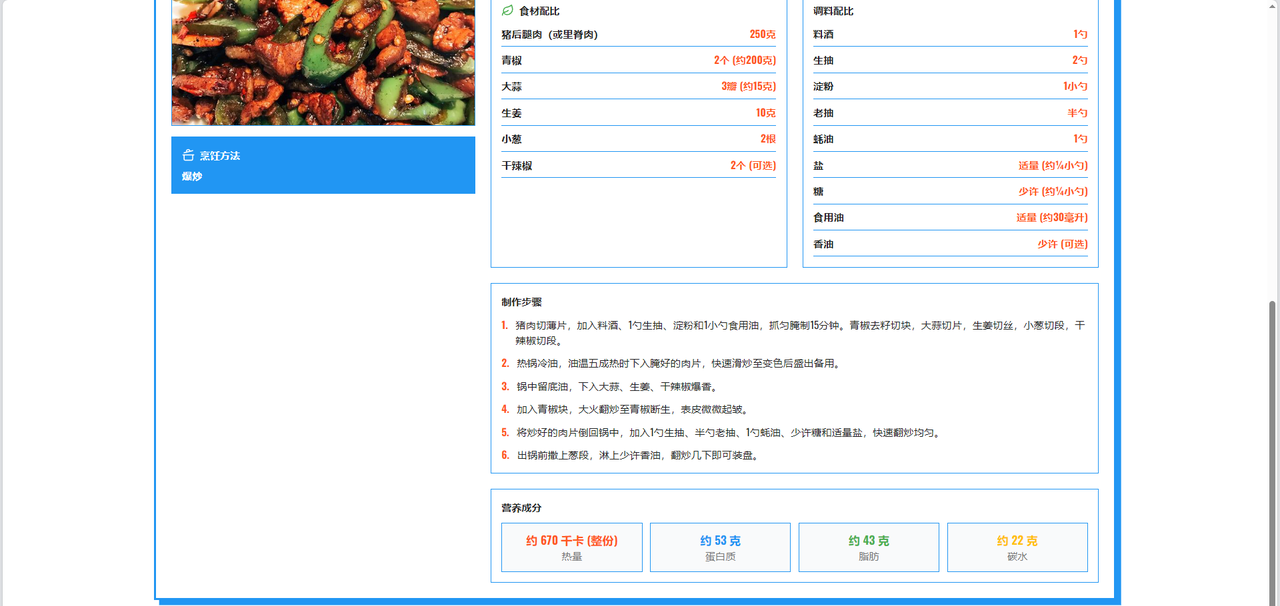
Task: Click the cooking pot icon beside 烹饪方法
Action: point(188,156)
